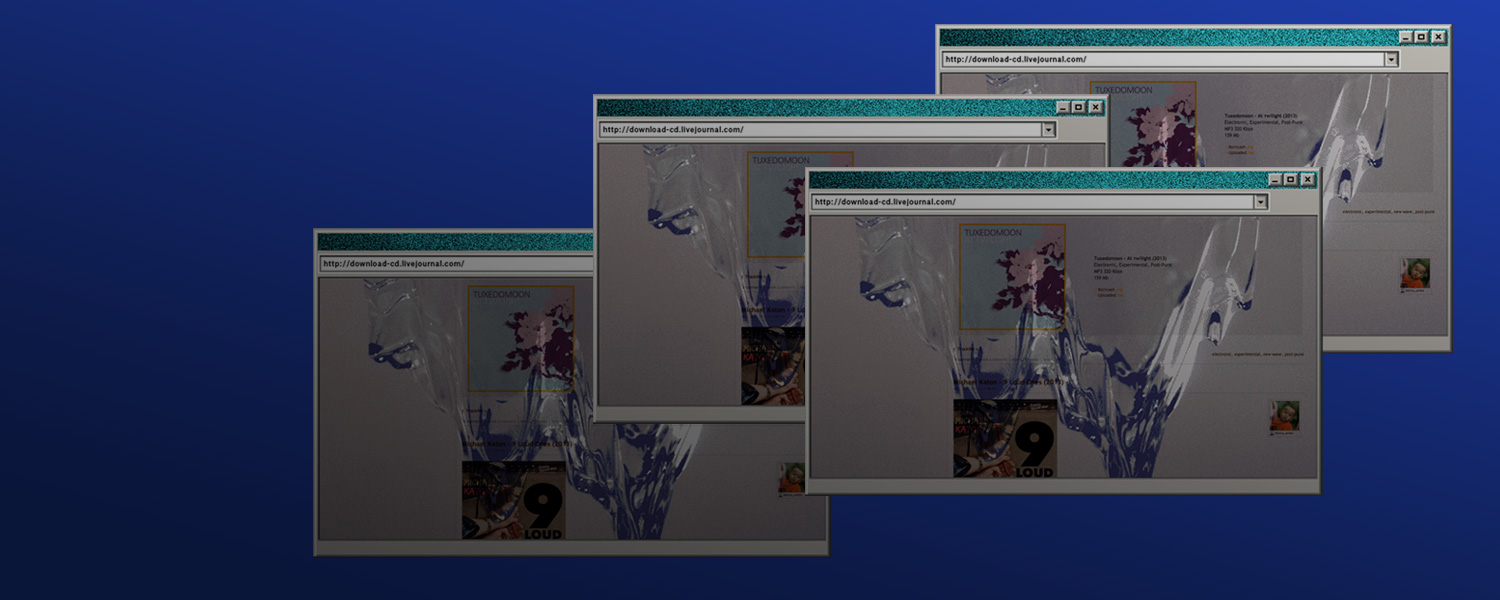Screen dimensions: 1500x600
Task: Expand the URL dropdown in the top-right window
Action: (1391, 60)
